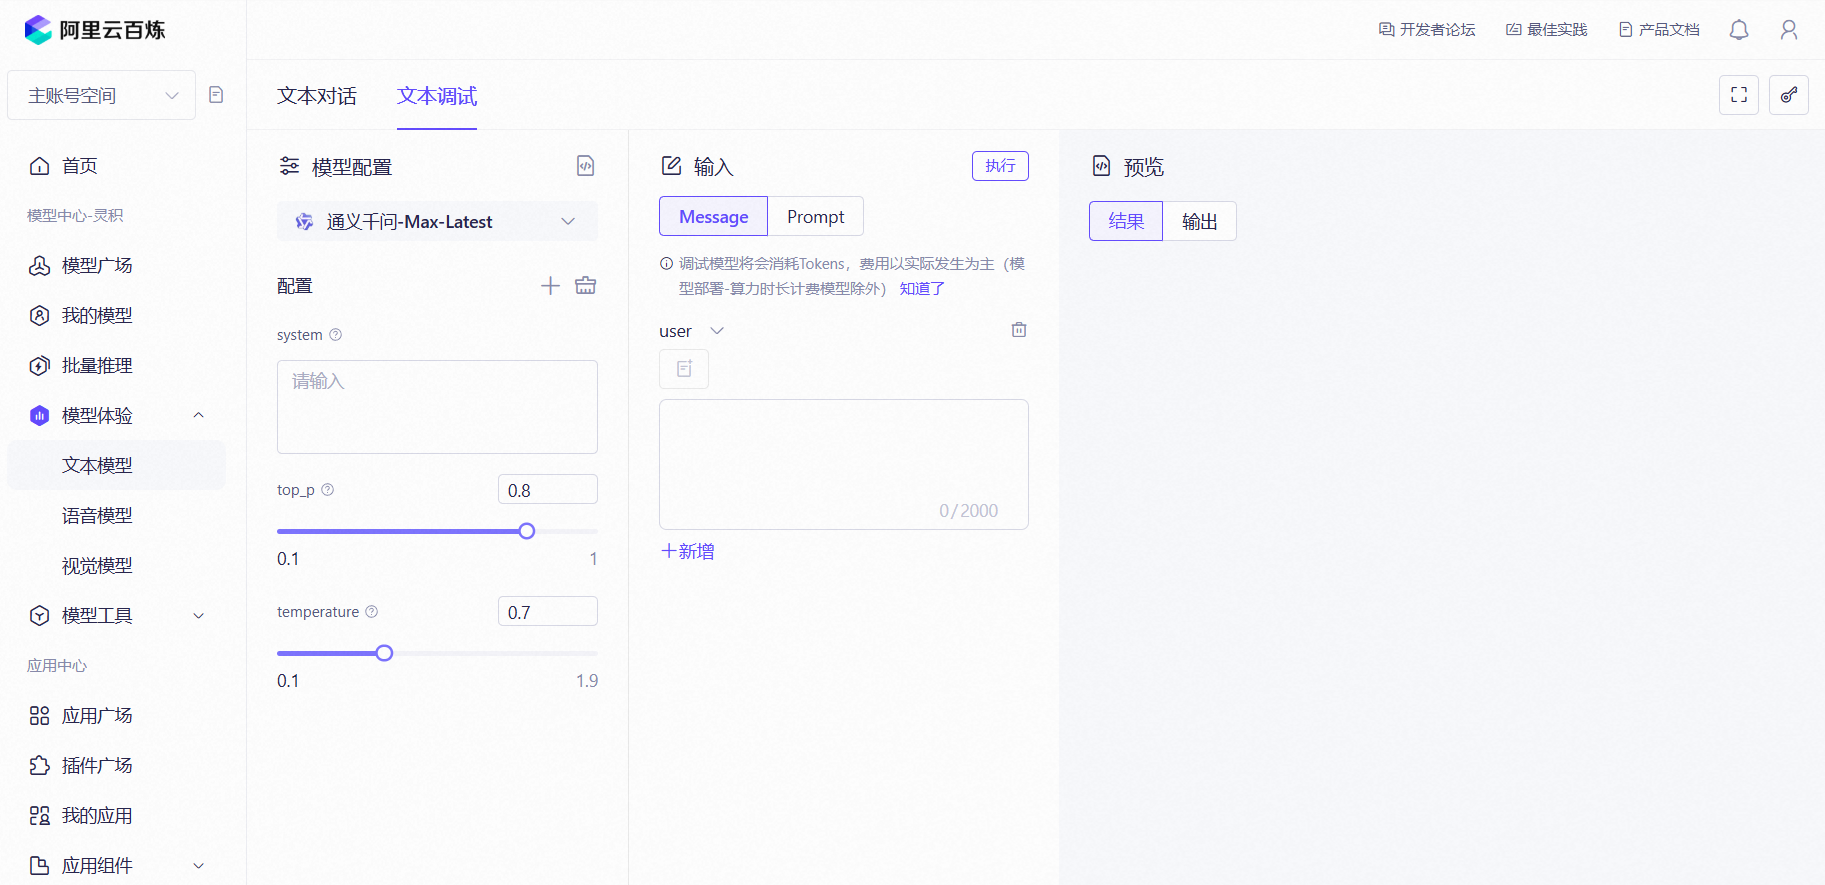
Task: Open the 主账号空间 workspace dropdown
Action: click(x=102, y=95)
